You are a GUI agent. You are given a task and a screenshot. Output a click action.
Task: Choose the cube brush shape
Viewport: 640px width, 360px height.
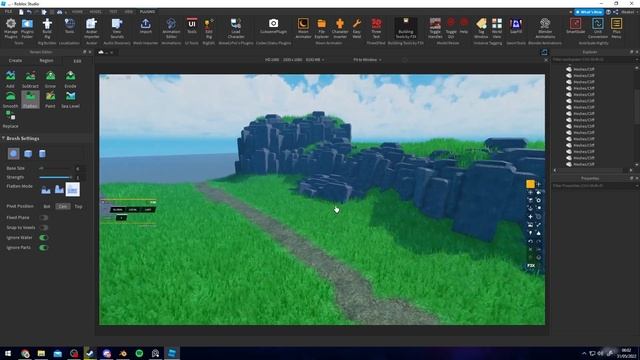point(28,153)
